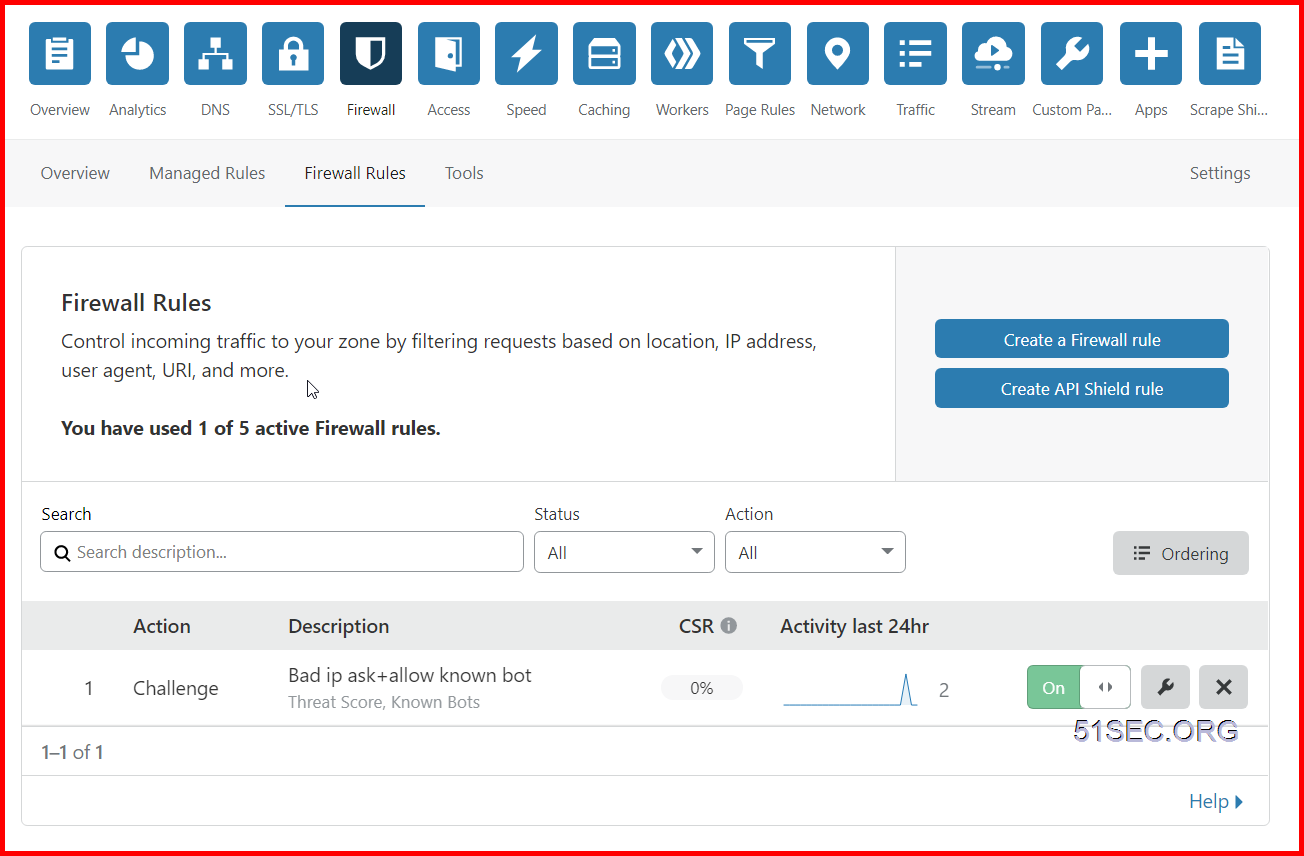The height and width of the screenshot is (856, 1304).
Task: Switch to the Overview sub-tab
Action: click(x=75, y=173)
